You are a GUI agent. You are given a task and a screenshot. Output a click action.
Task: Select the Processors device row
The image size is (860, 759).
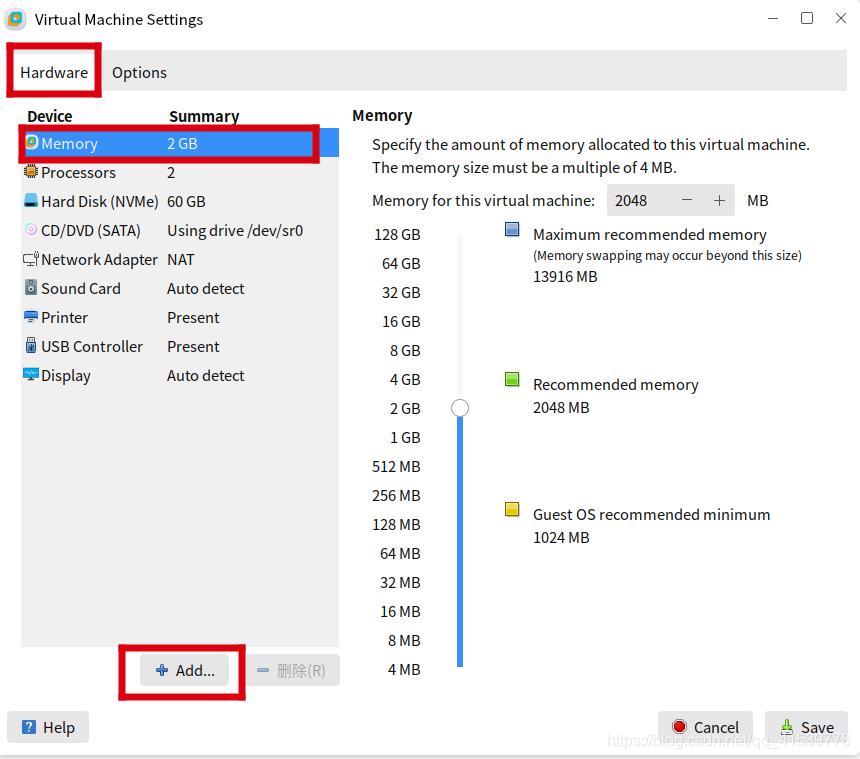point(180,172)
